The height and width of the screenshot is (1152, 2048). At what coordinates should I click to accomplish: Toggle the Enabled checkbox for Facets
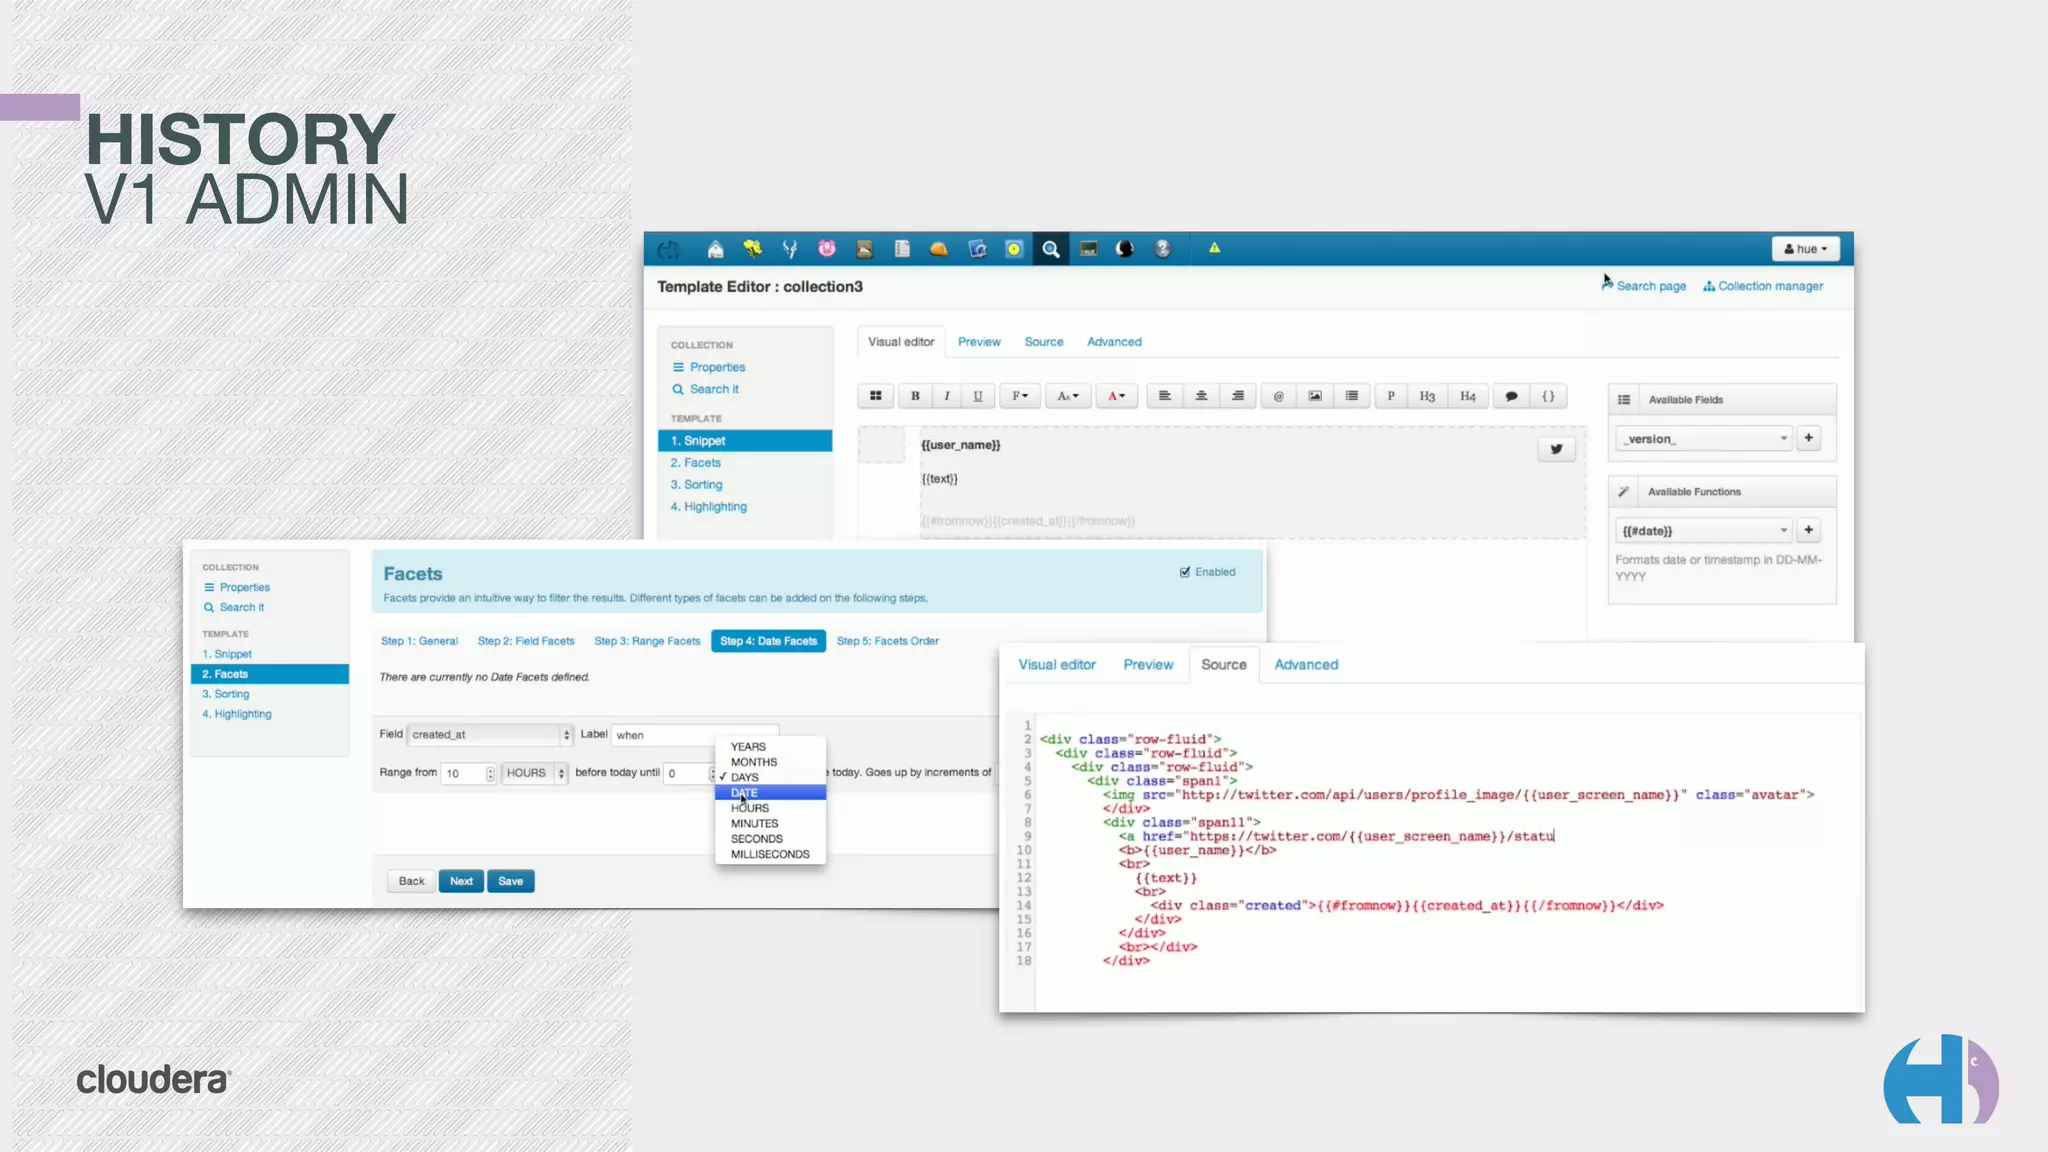click(x=1185, y=572)
